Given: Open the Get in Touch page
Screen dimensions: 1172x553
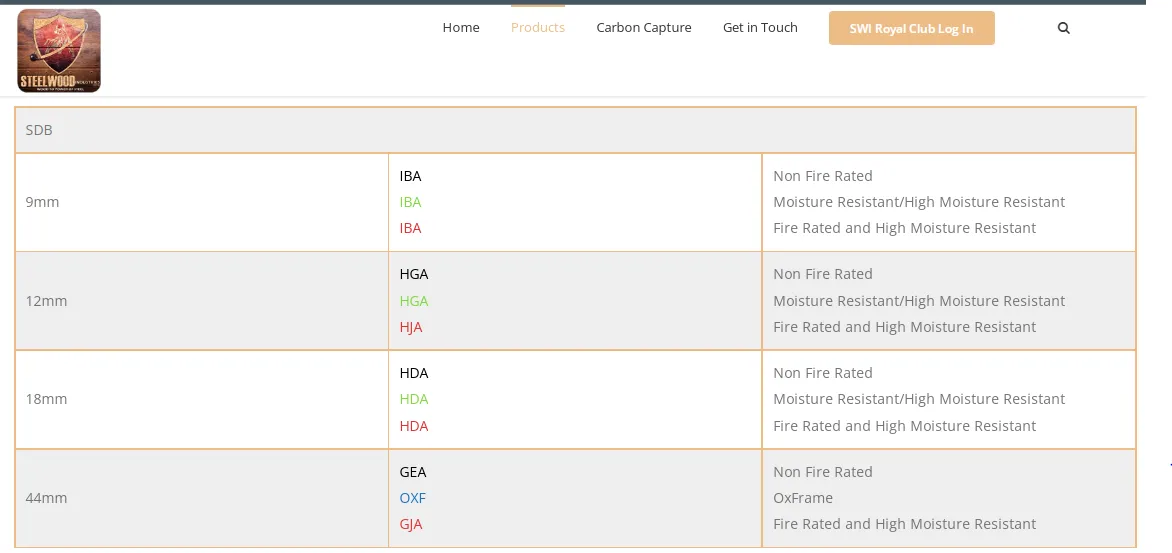Looking at the screenshot, I should (760, 28).
